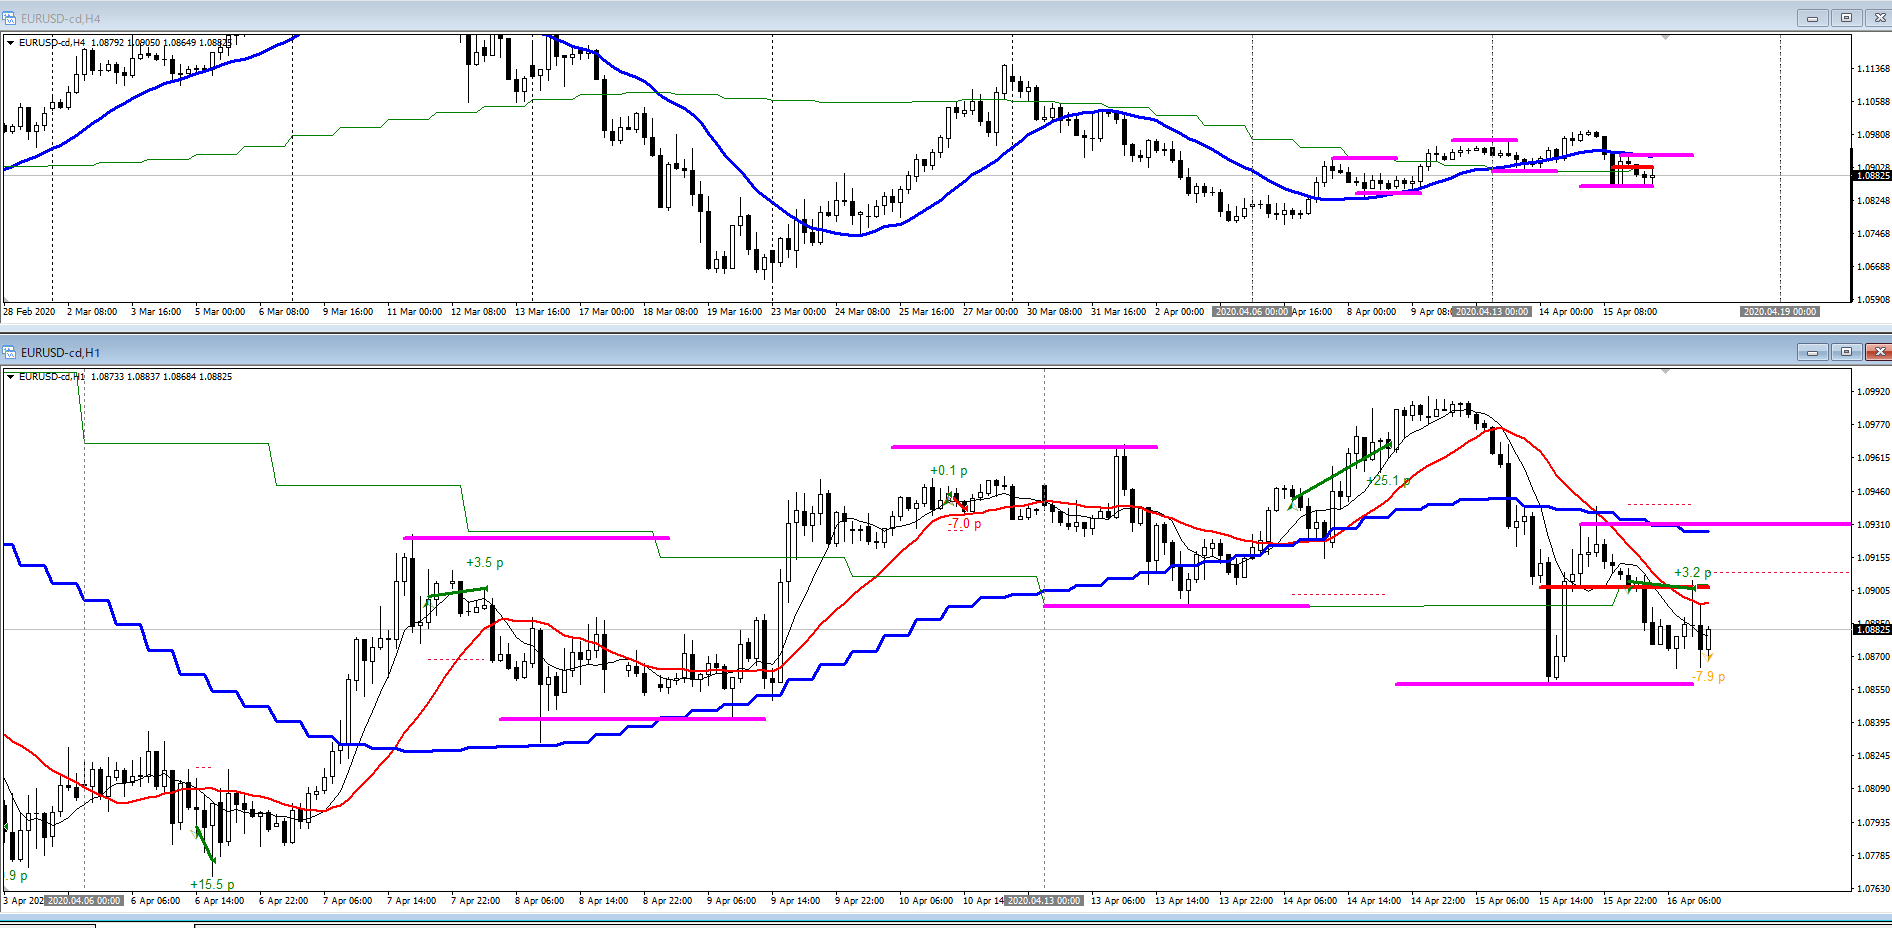The height and width of the screenshot is (928, 1892).
Task: Click current price tag 1.08825 on H1 scale
Action: 1873,629
